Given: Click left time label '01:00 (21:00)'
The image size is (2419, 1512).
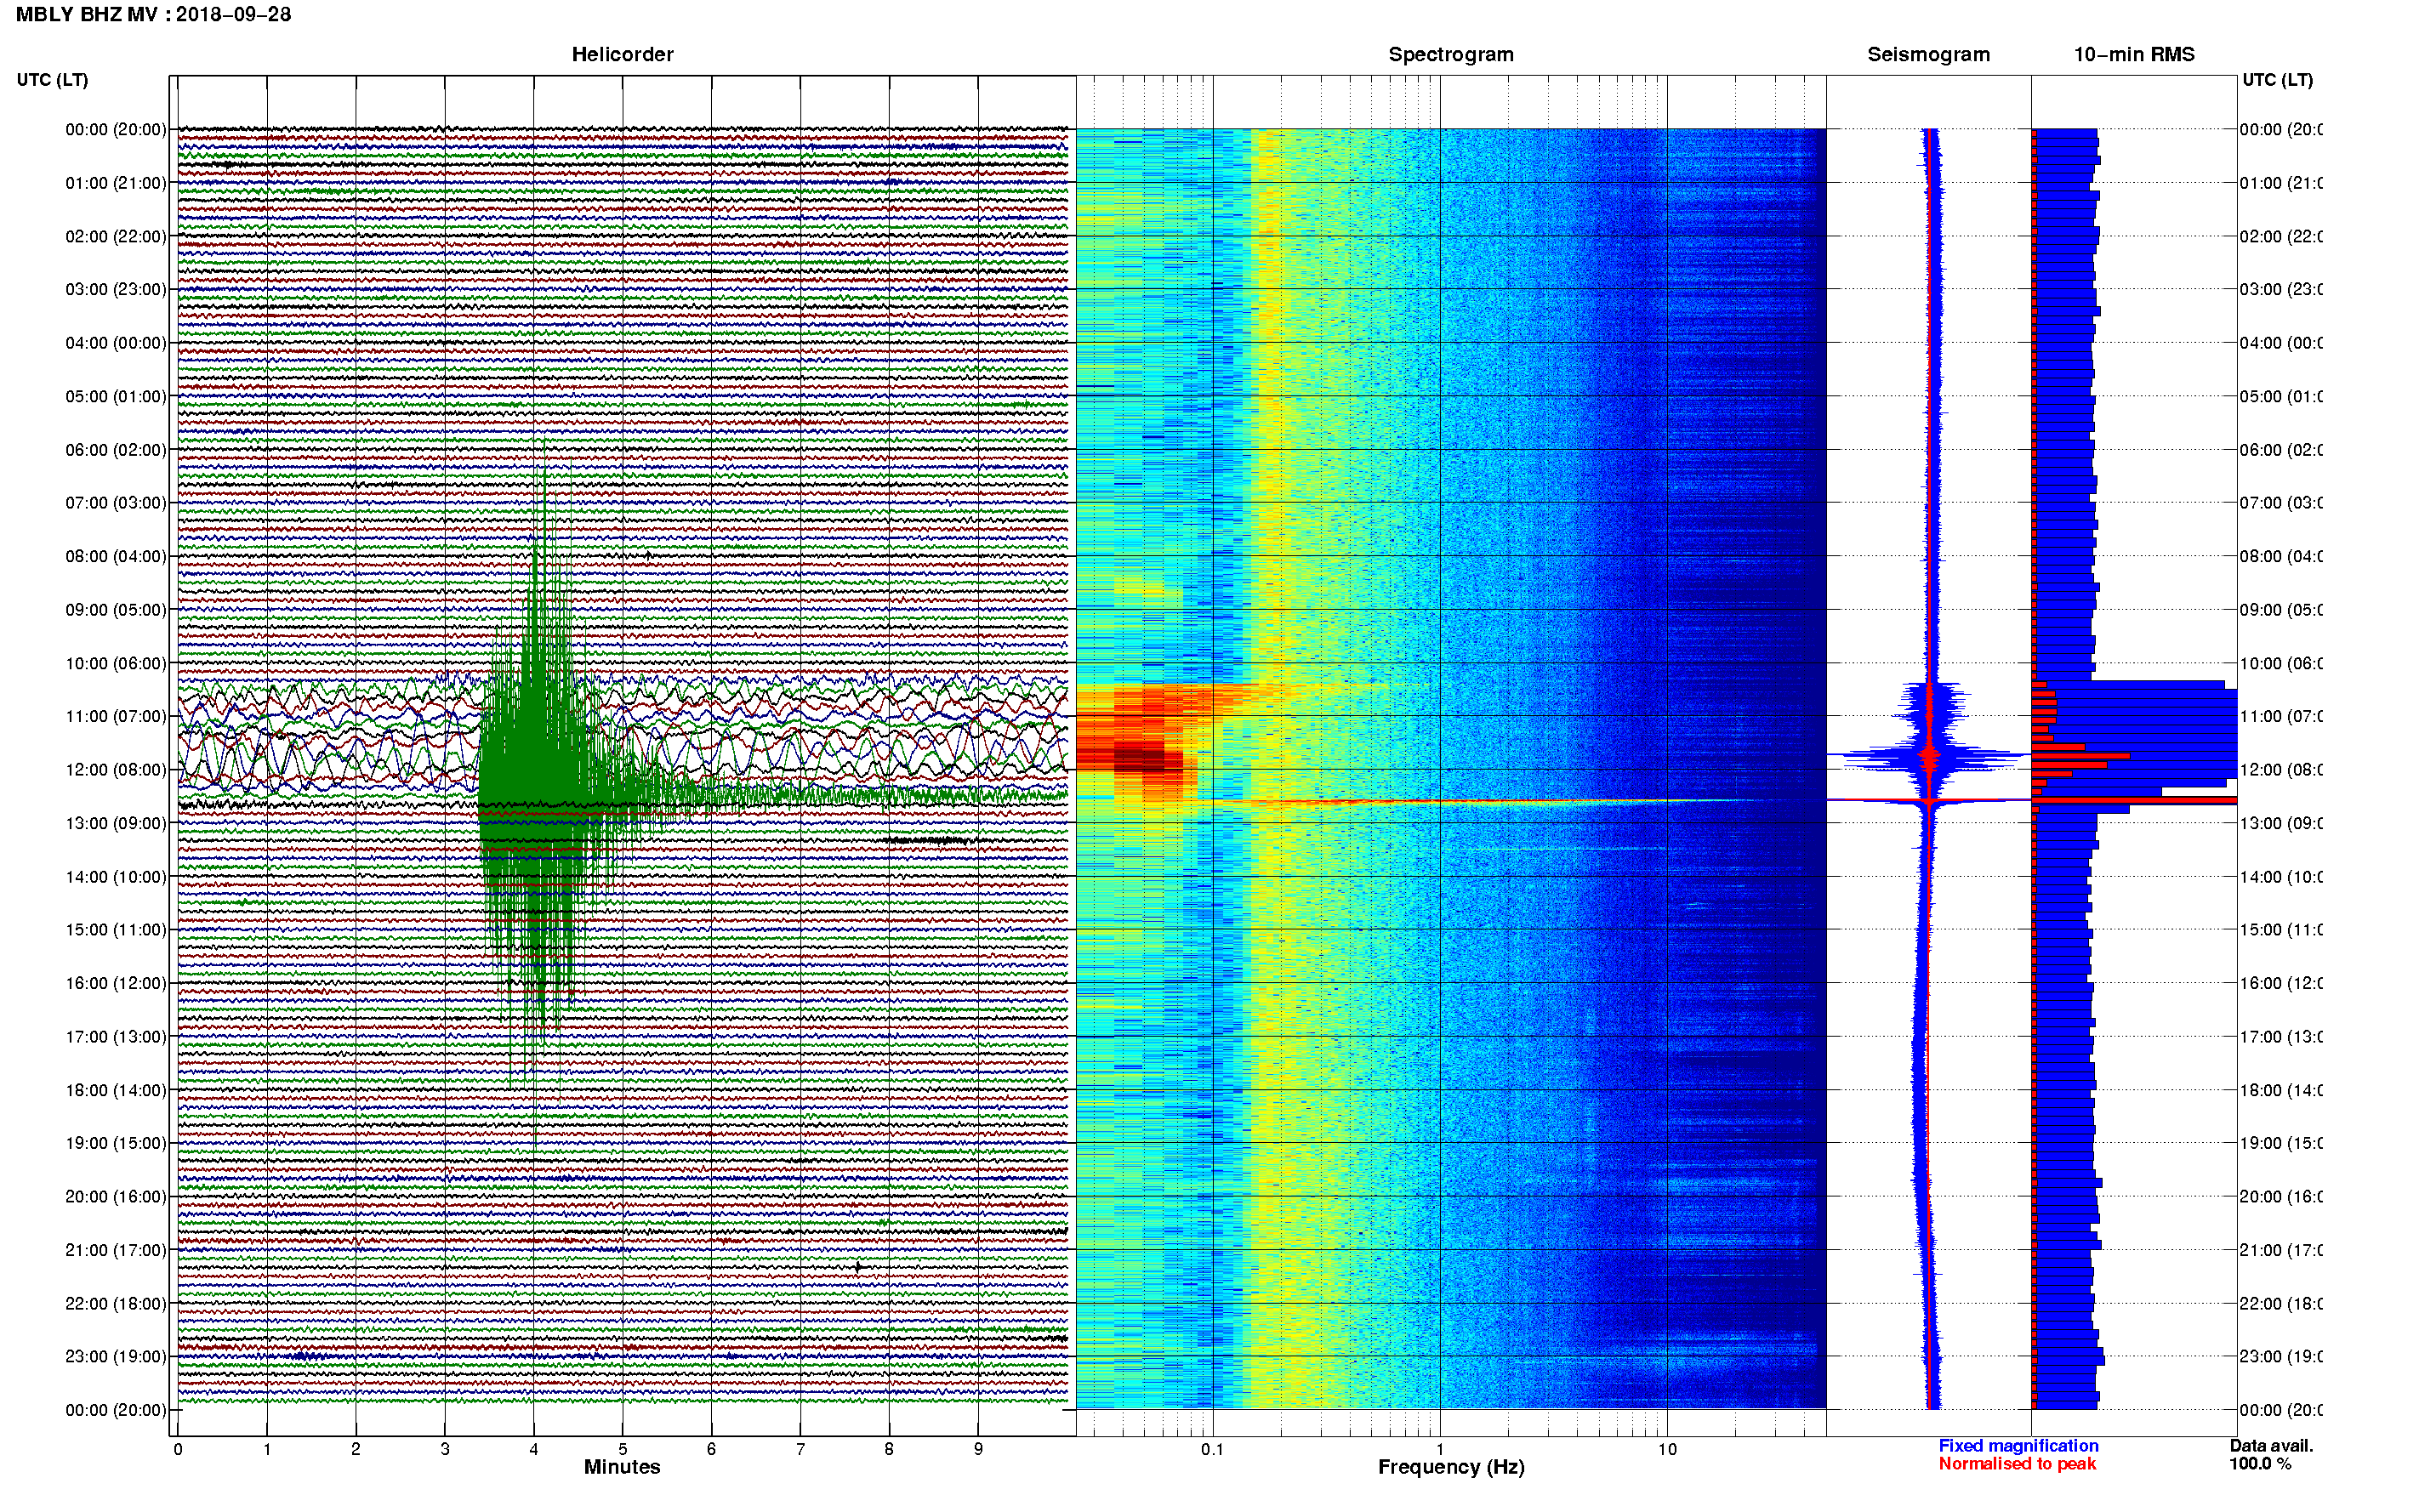Looking at the screenshot, I should (x=116, y=183).
